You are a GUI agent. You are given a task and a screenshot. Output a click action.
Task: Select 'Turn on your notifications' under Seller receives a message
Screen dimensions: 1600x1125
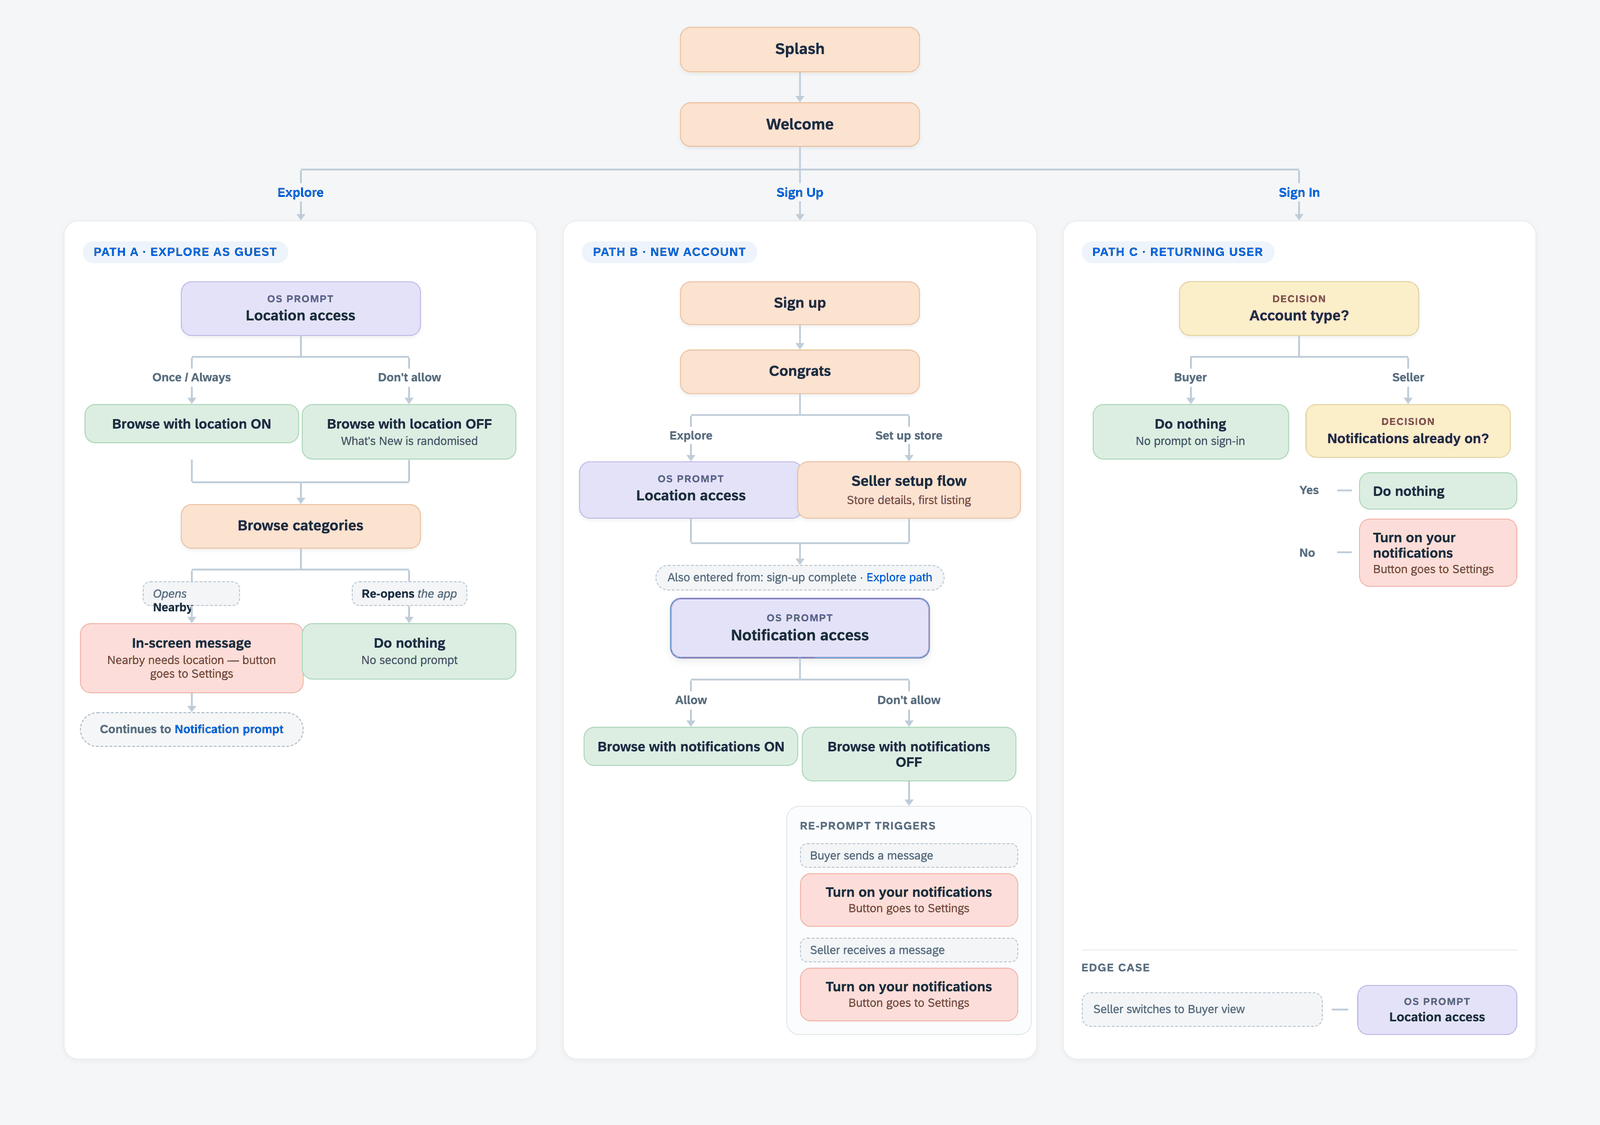tap(908, 994)
